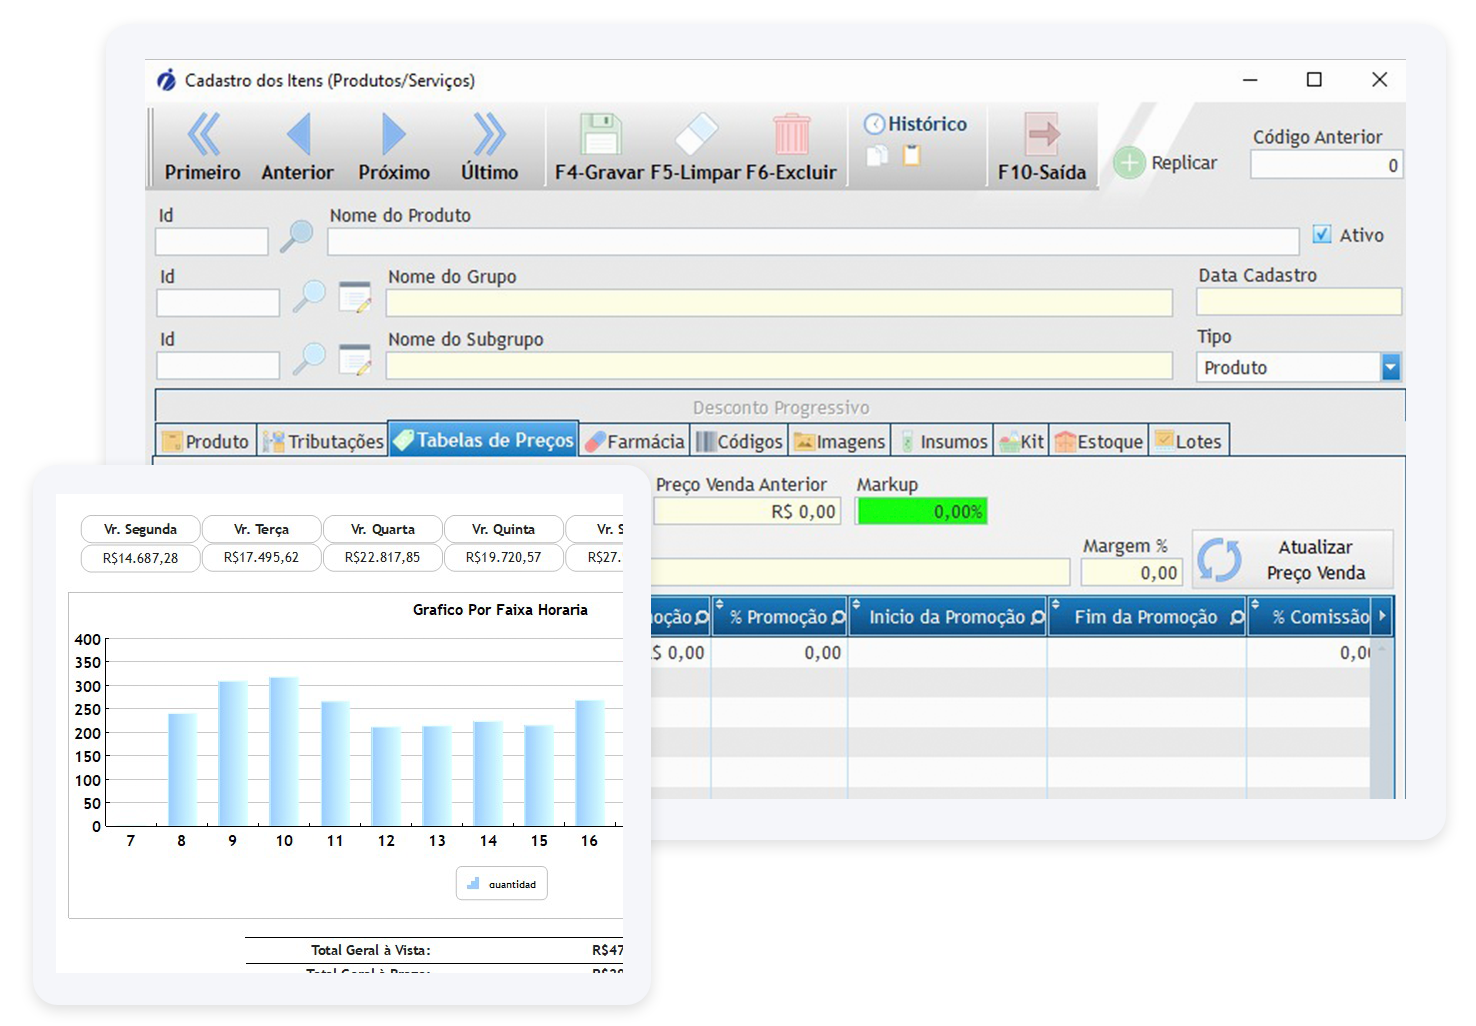Open the Insumos tab
This screenshot has height=1026, width=1476.
[943, 441]
